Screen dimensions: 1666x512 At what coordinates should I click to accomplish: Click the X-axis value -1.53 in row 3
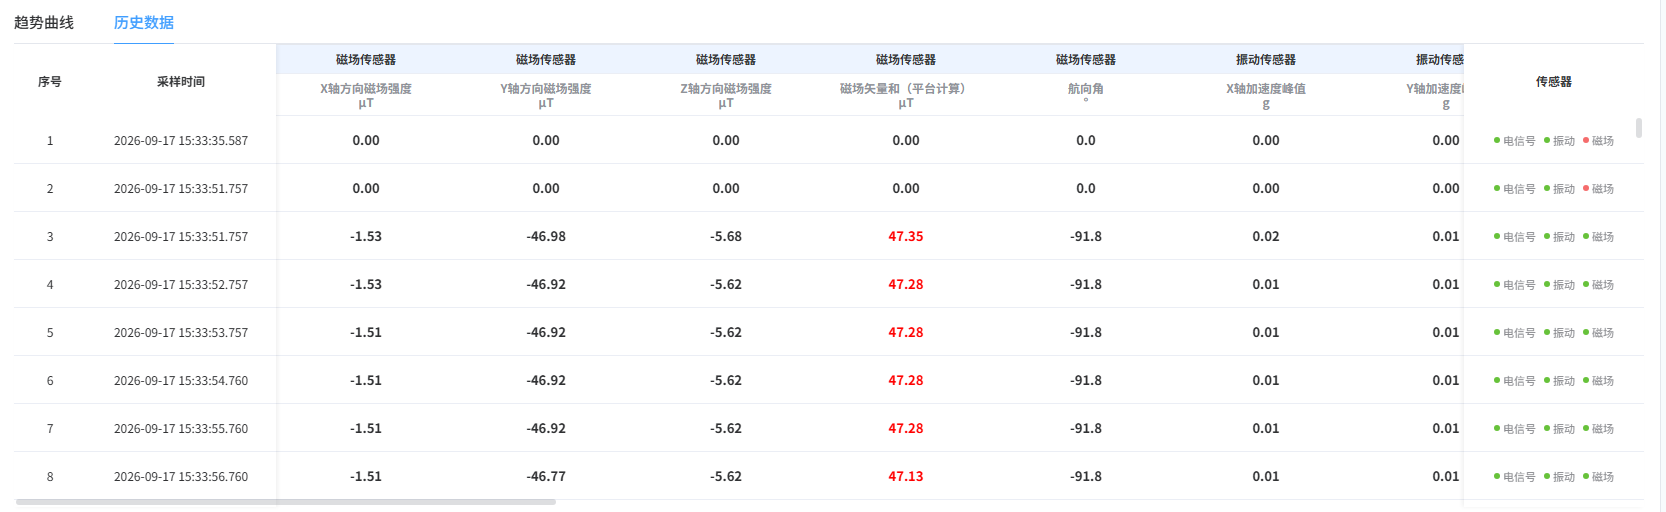click(366, 237)
